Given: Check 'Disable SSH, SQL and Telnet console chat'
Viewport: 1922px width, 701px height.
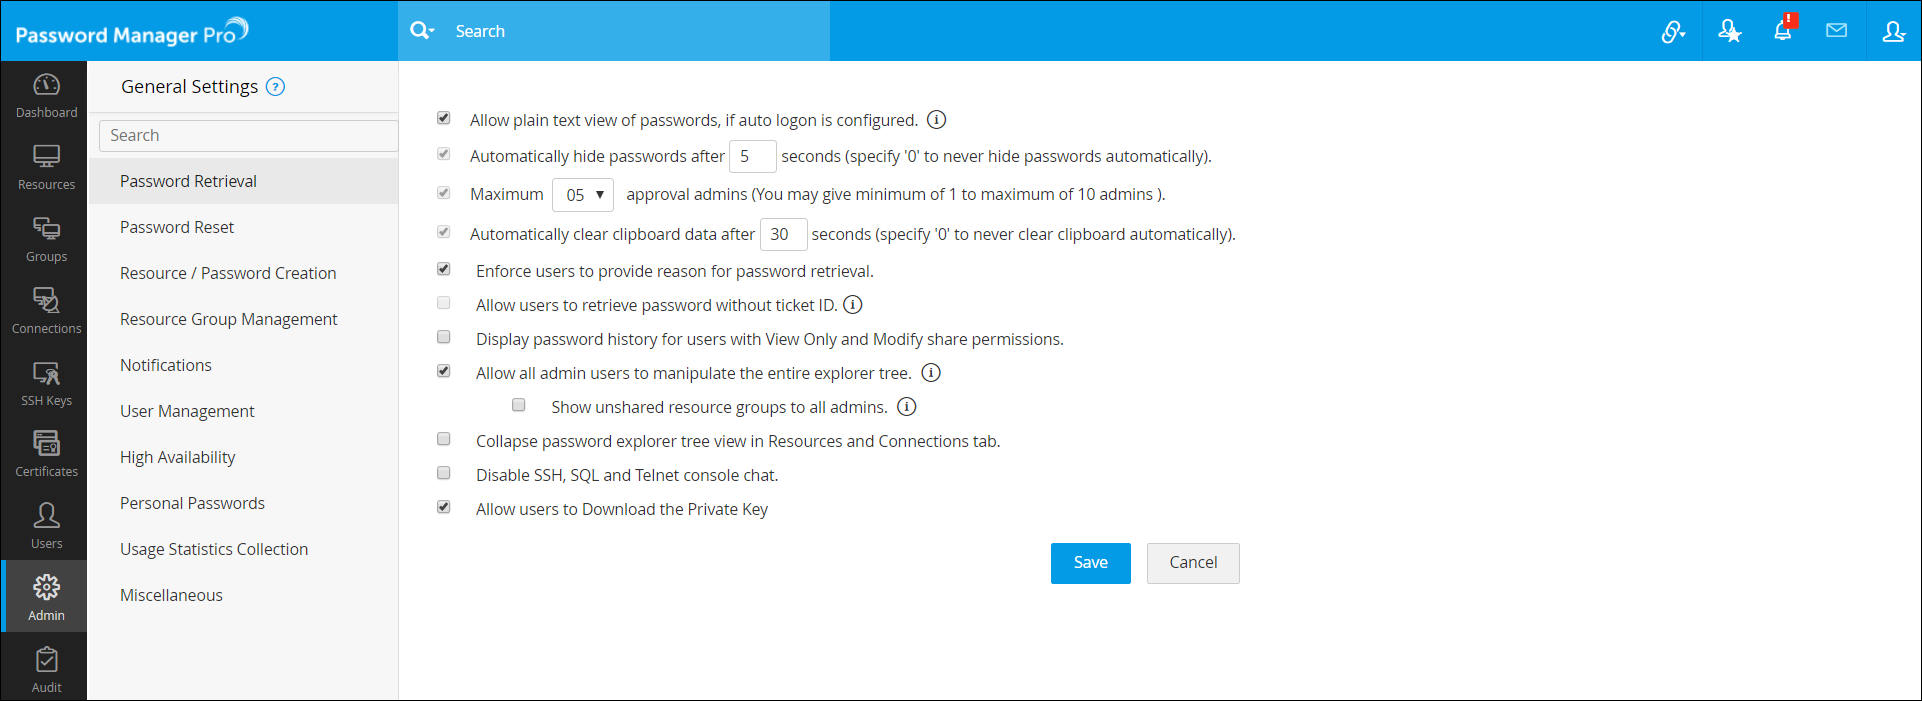Looking at the screenshot, I should tap(444, 474).
